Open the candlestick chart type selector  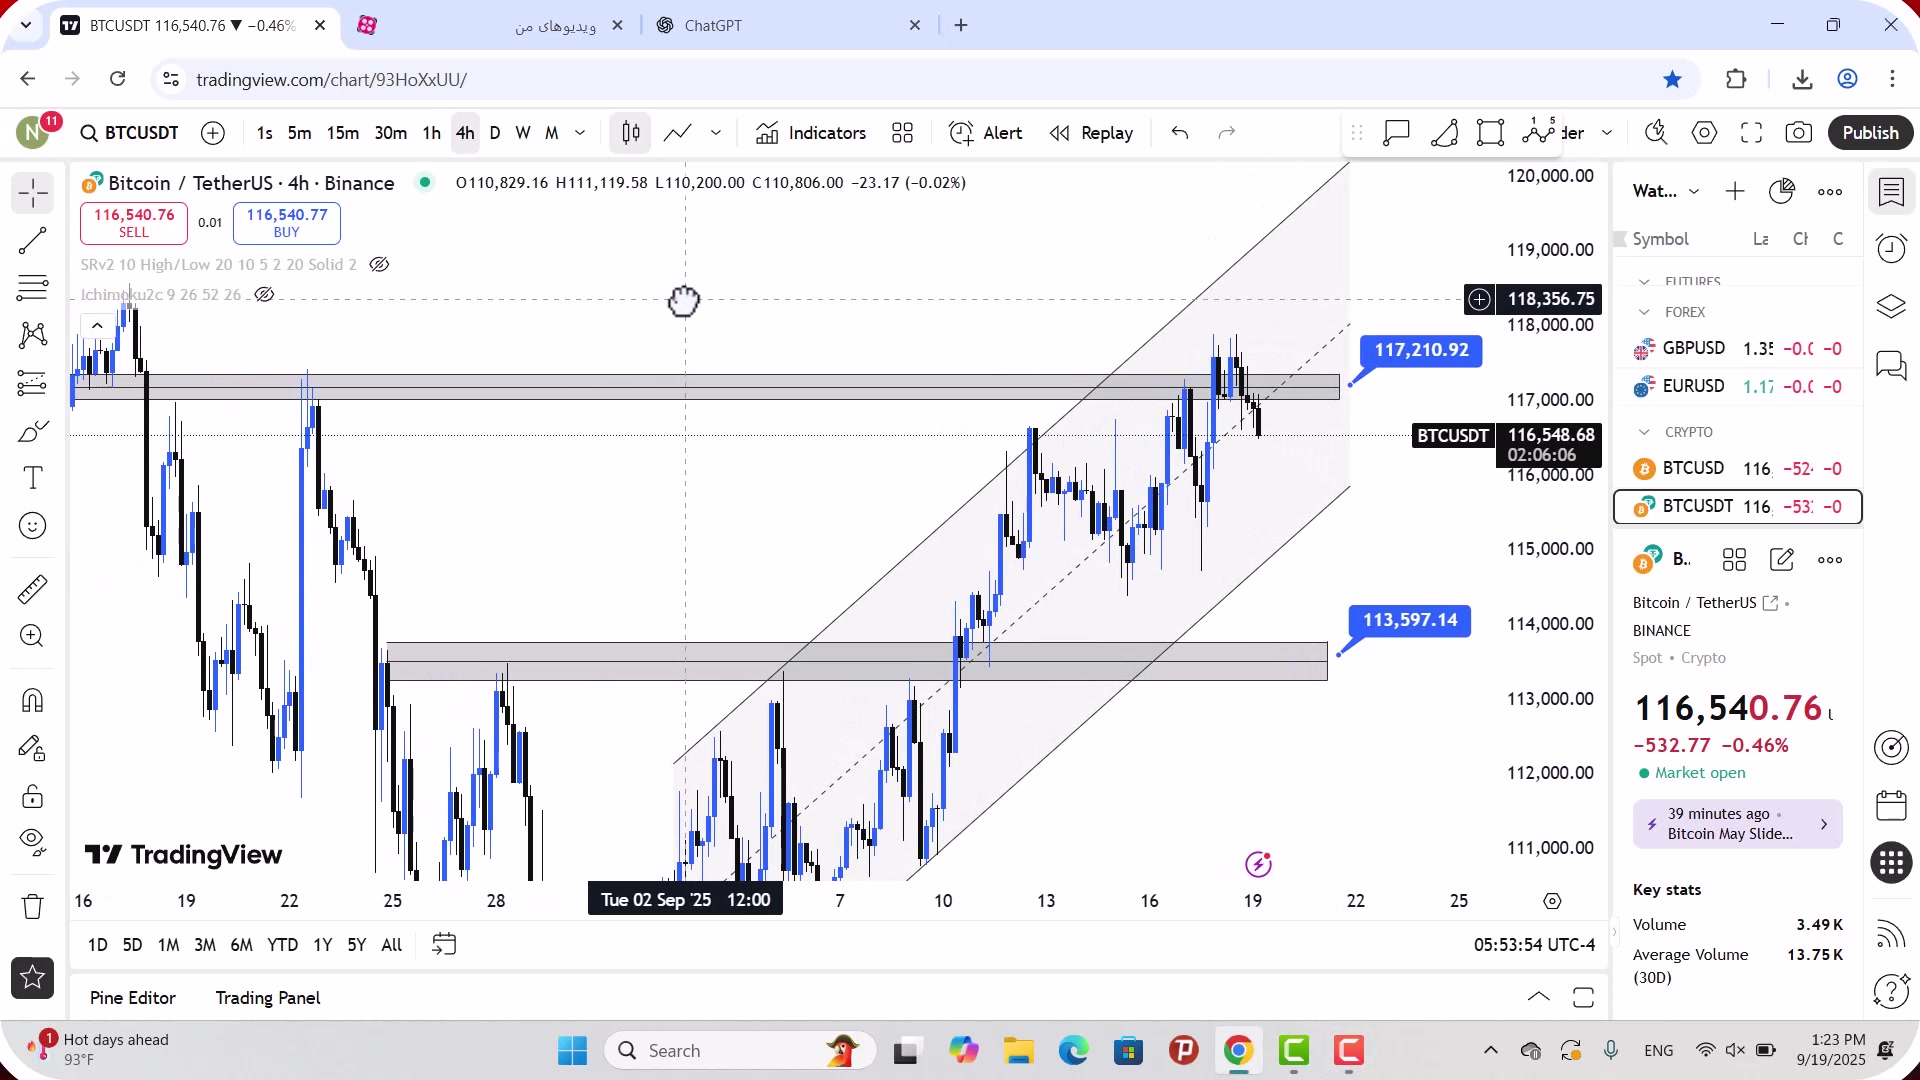click(x=631, y=133)
